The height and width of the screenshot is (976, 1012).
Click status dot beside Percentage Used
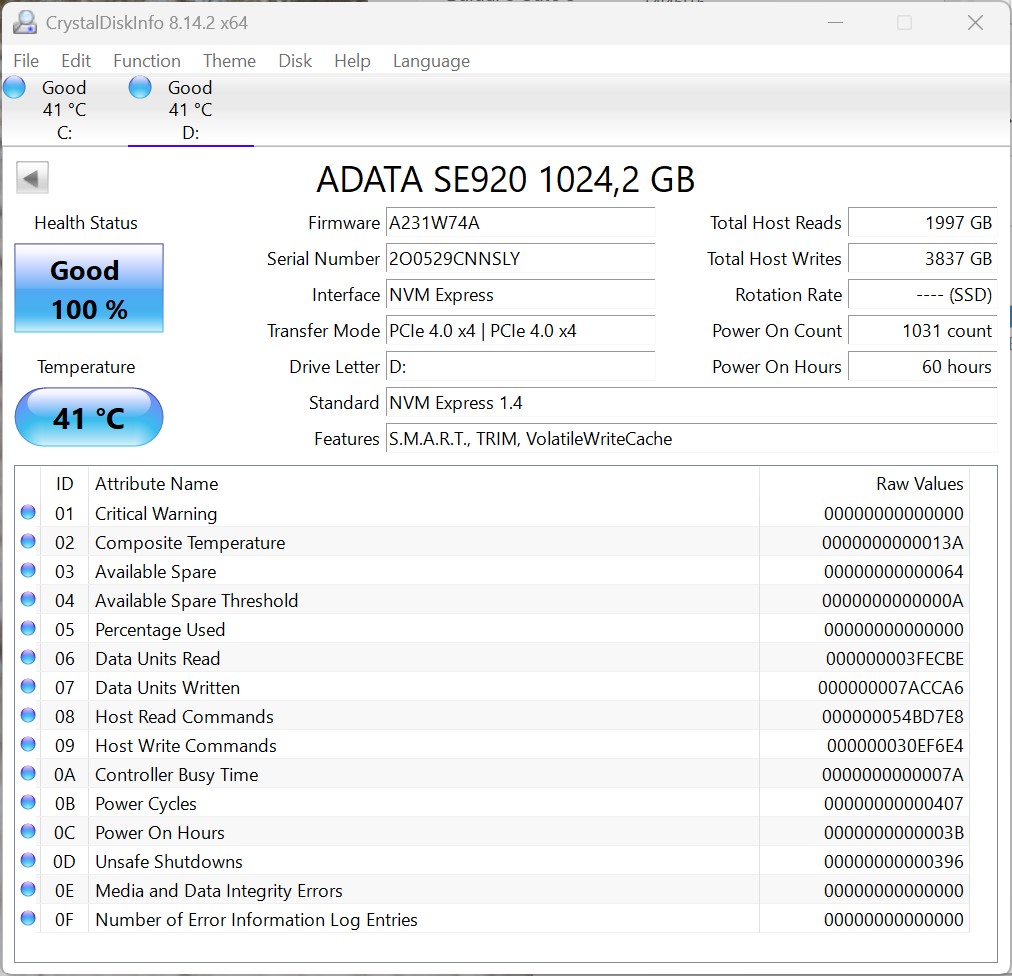pos(27,630)
